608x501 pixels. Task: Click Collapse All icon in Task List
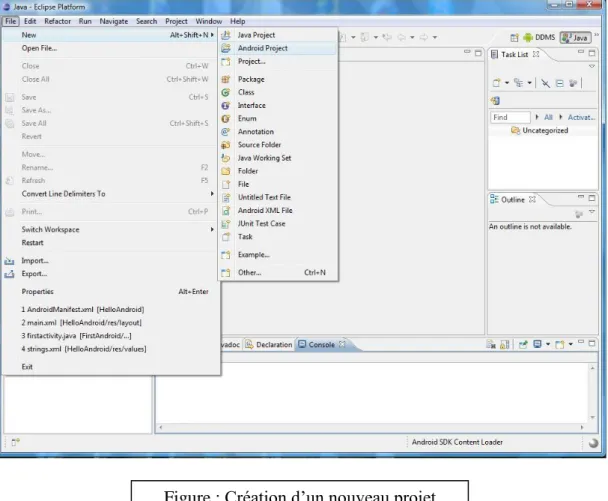coord(559,83)
